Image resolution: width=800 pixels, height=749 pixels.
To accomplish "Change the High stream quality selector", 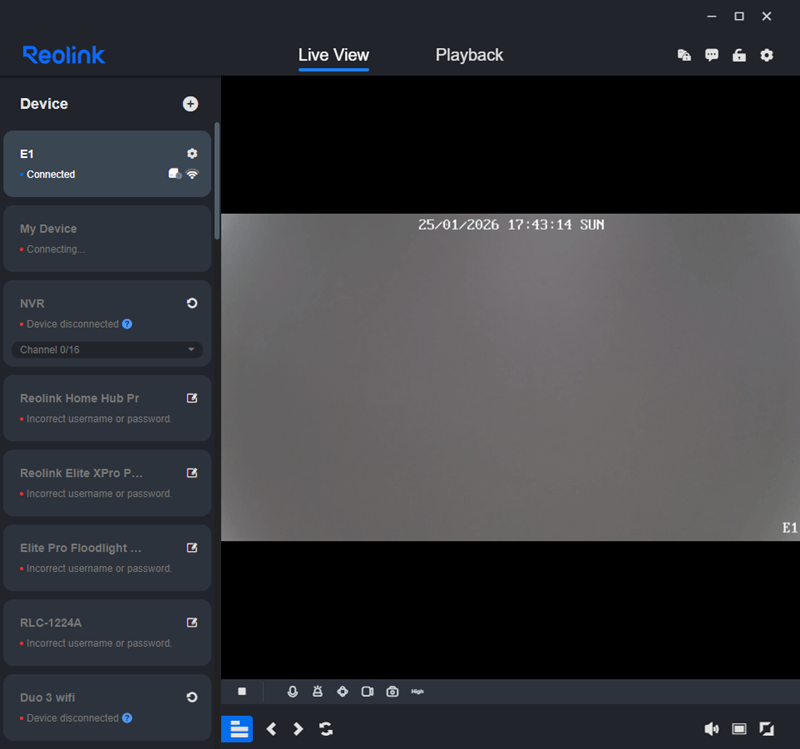I will 418,692.
